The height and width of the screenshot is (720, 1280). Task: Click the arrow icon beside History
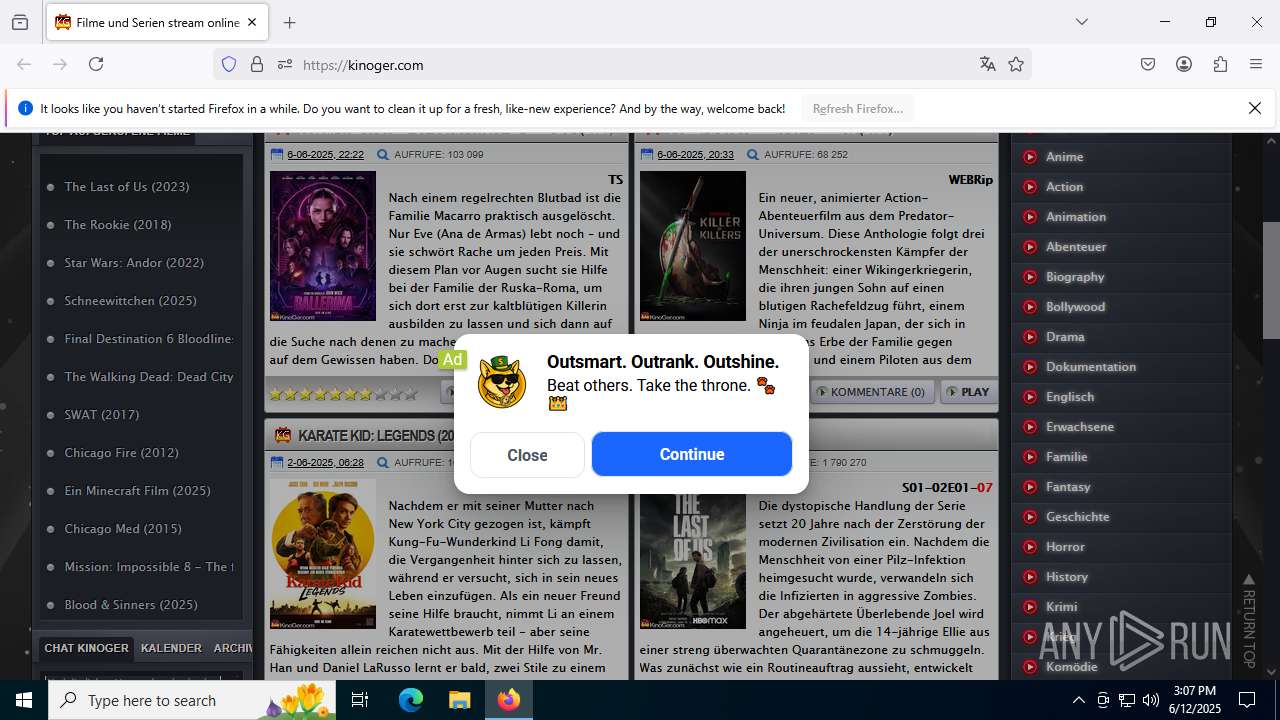pos(1029,576)
